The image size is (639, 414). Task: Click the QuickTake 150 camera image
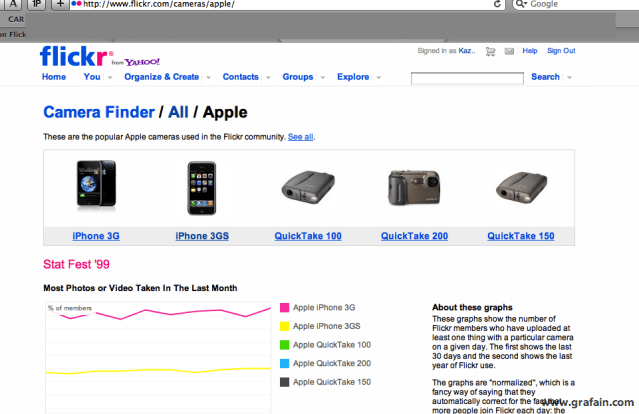point(521,187)
